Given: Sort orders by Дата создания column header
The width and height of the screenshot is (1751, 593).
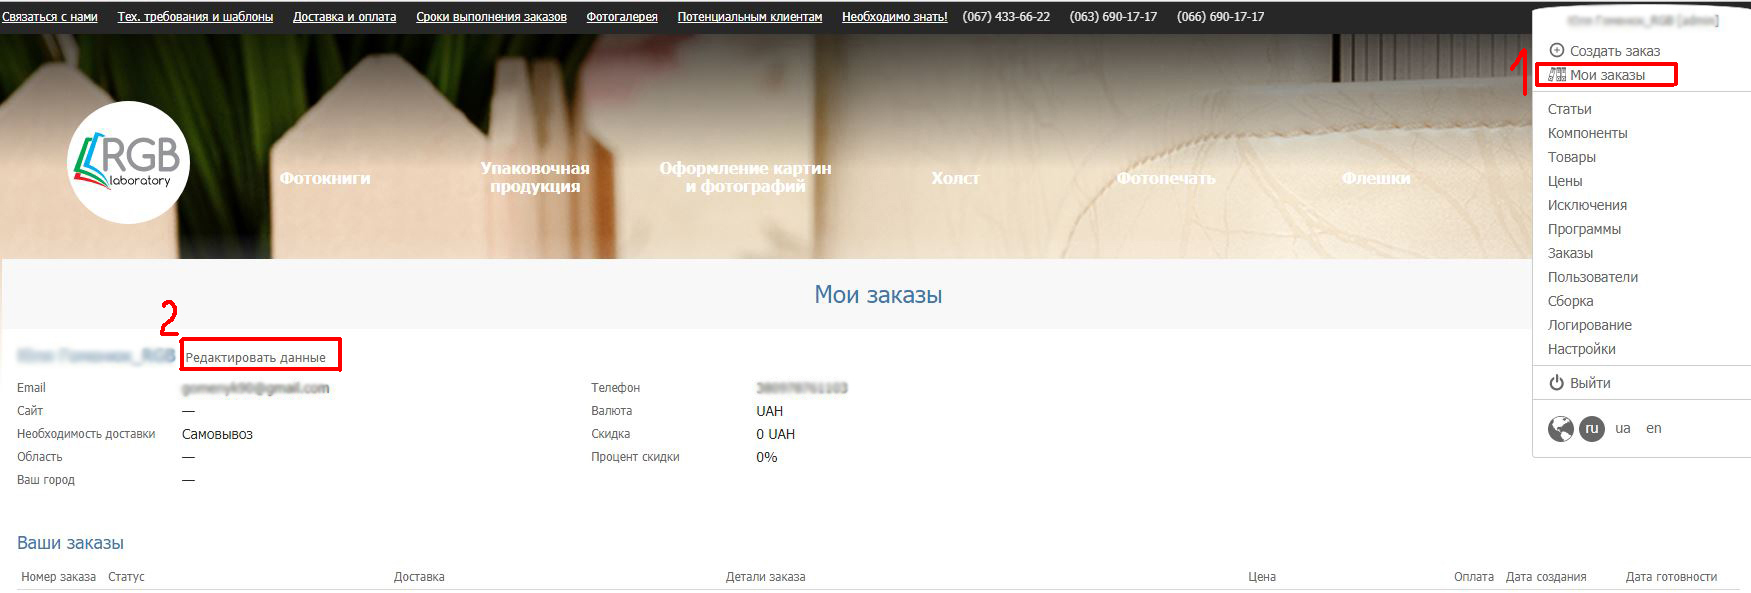Looking at the screenshot, I should [1545, 577].
